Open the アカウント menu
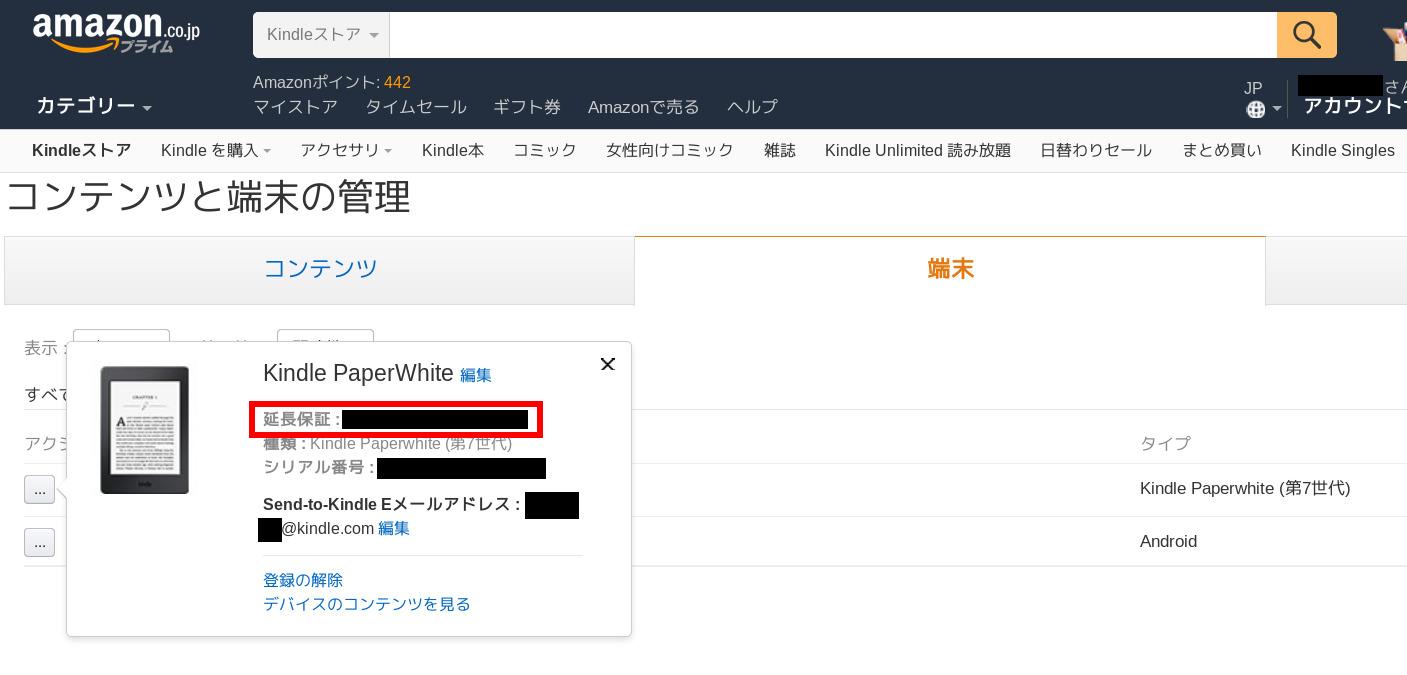Viewport: 1407px width, 675px height. click(x=1354, y=106)
